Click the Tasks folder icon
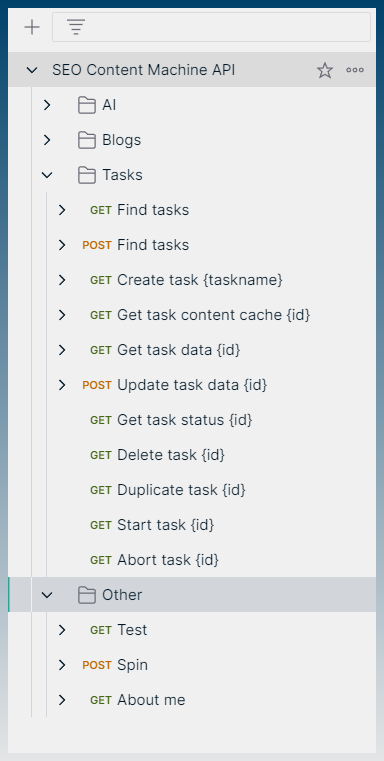This screenshot has height=761, width=384. coord(86,175)
